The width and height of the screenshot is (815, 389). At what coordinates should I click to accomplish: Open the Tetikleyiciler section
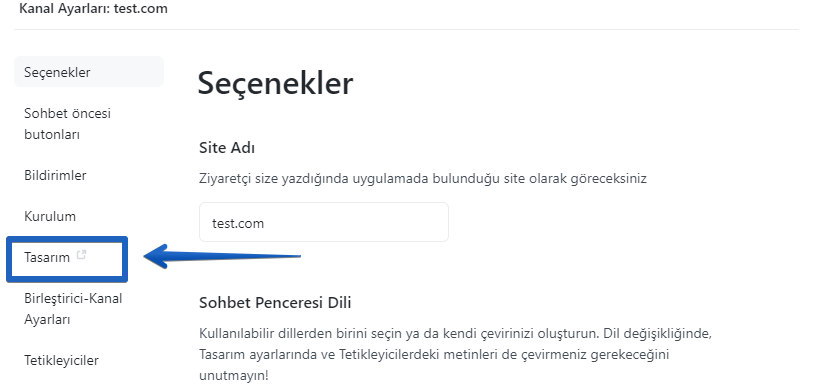61,360
